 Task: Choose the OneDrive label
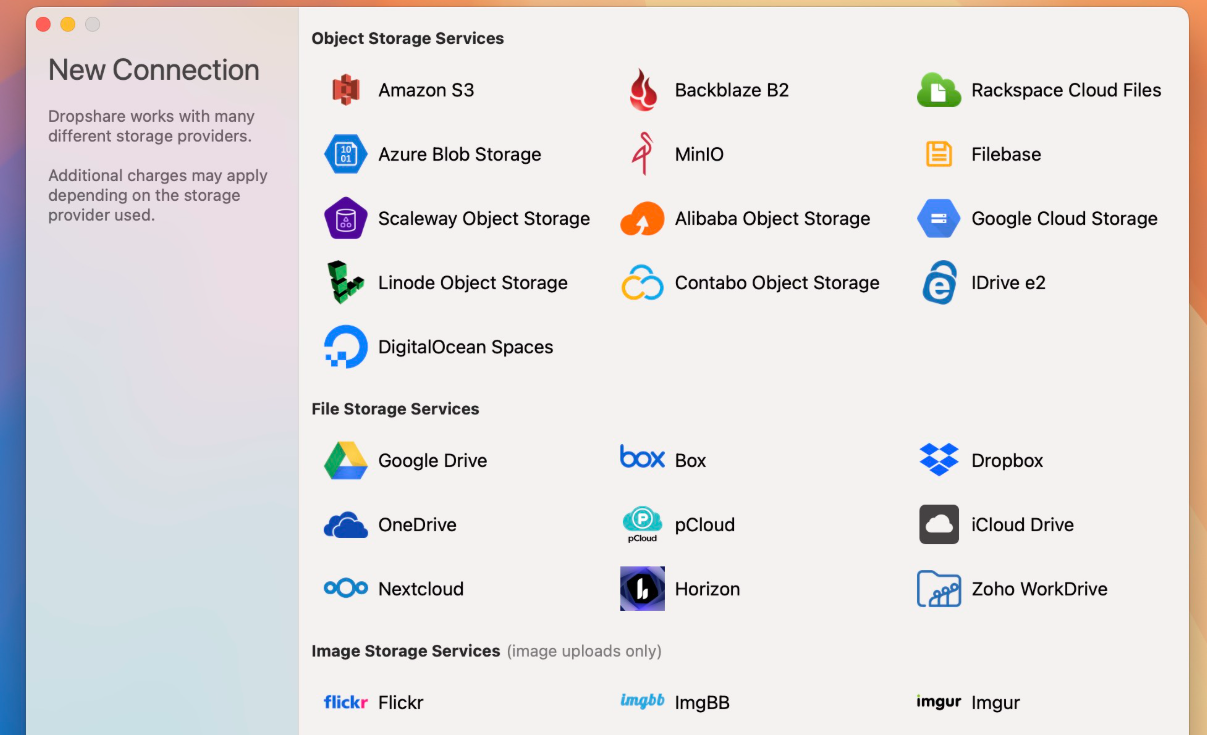pos(417,524)
